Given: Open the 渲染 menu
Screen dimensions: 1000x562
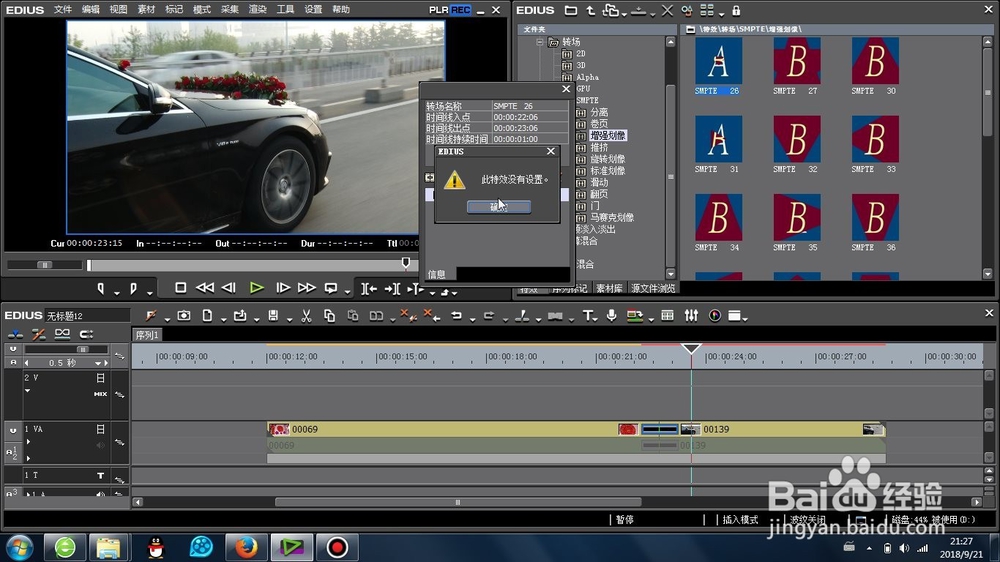Looking at the screenshot, I should (x=257, y=10).
